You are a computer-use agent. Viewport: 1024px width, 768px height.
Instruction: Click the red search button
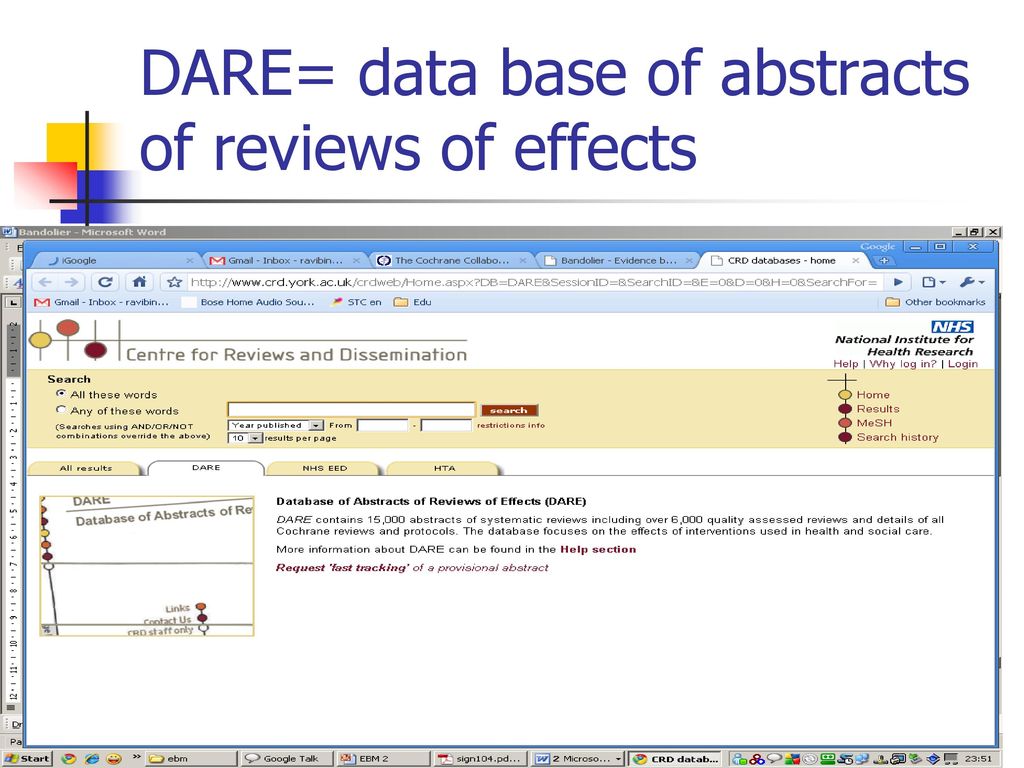pyautogui.click(x=509, y=410)
